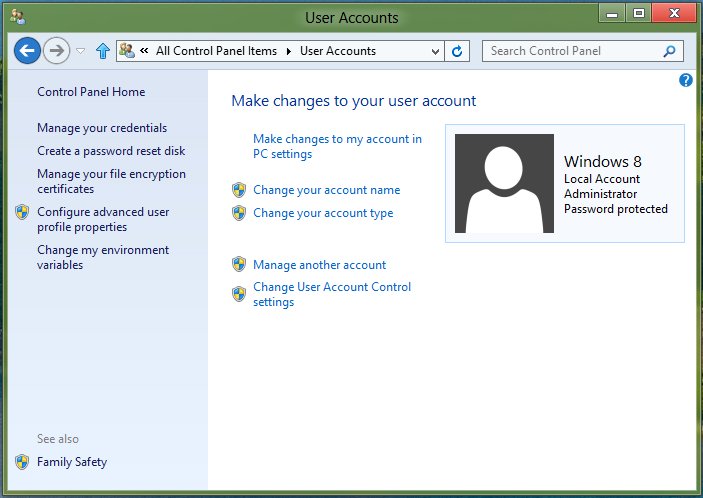The height and width of the screenshot is (498, 703).
Task: Open Change my environment variables
Action: [103, 257]
